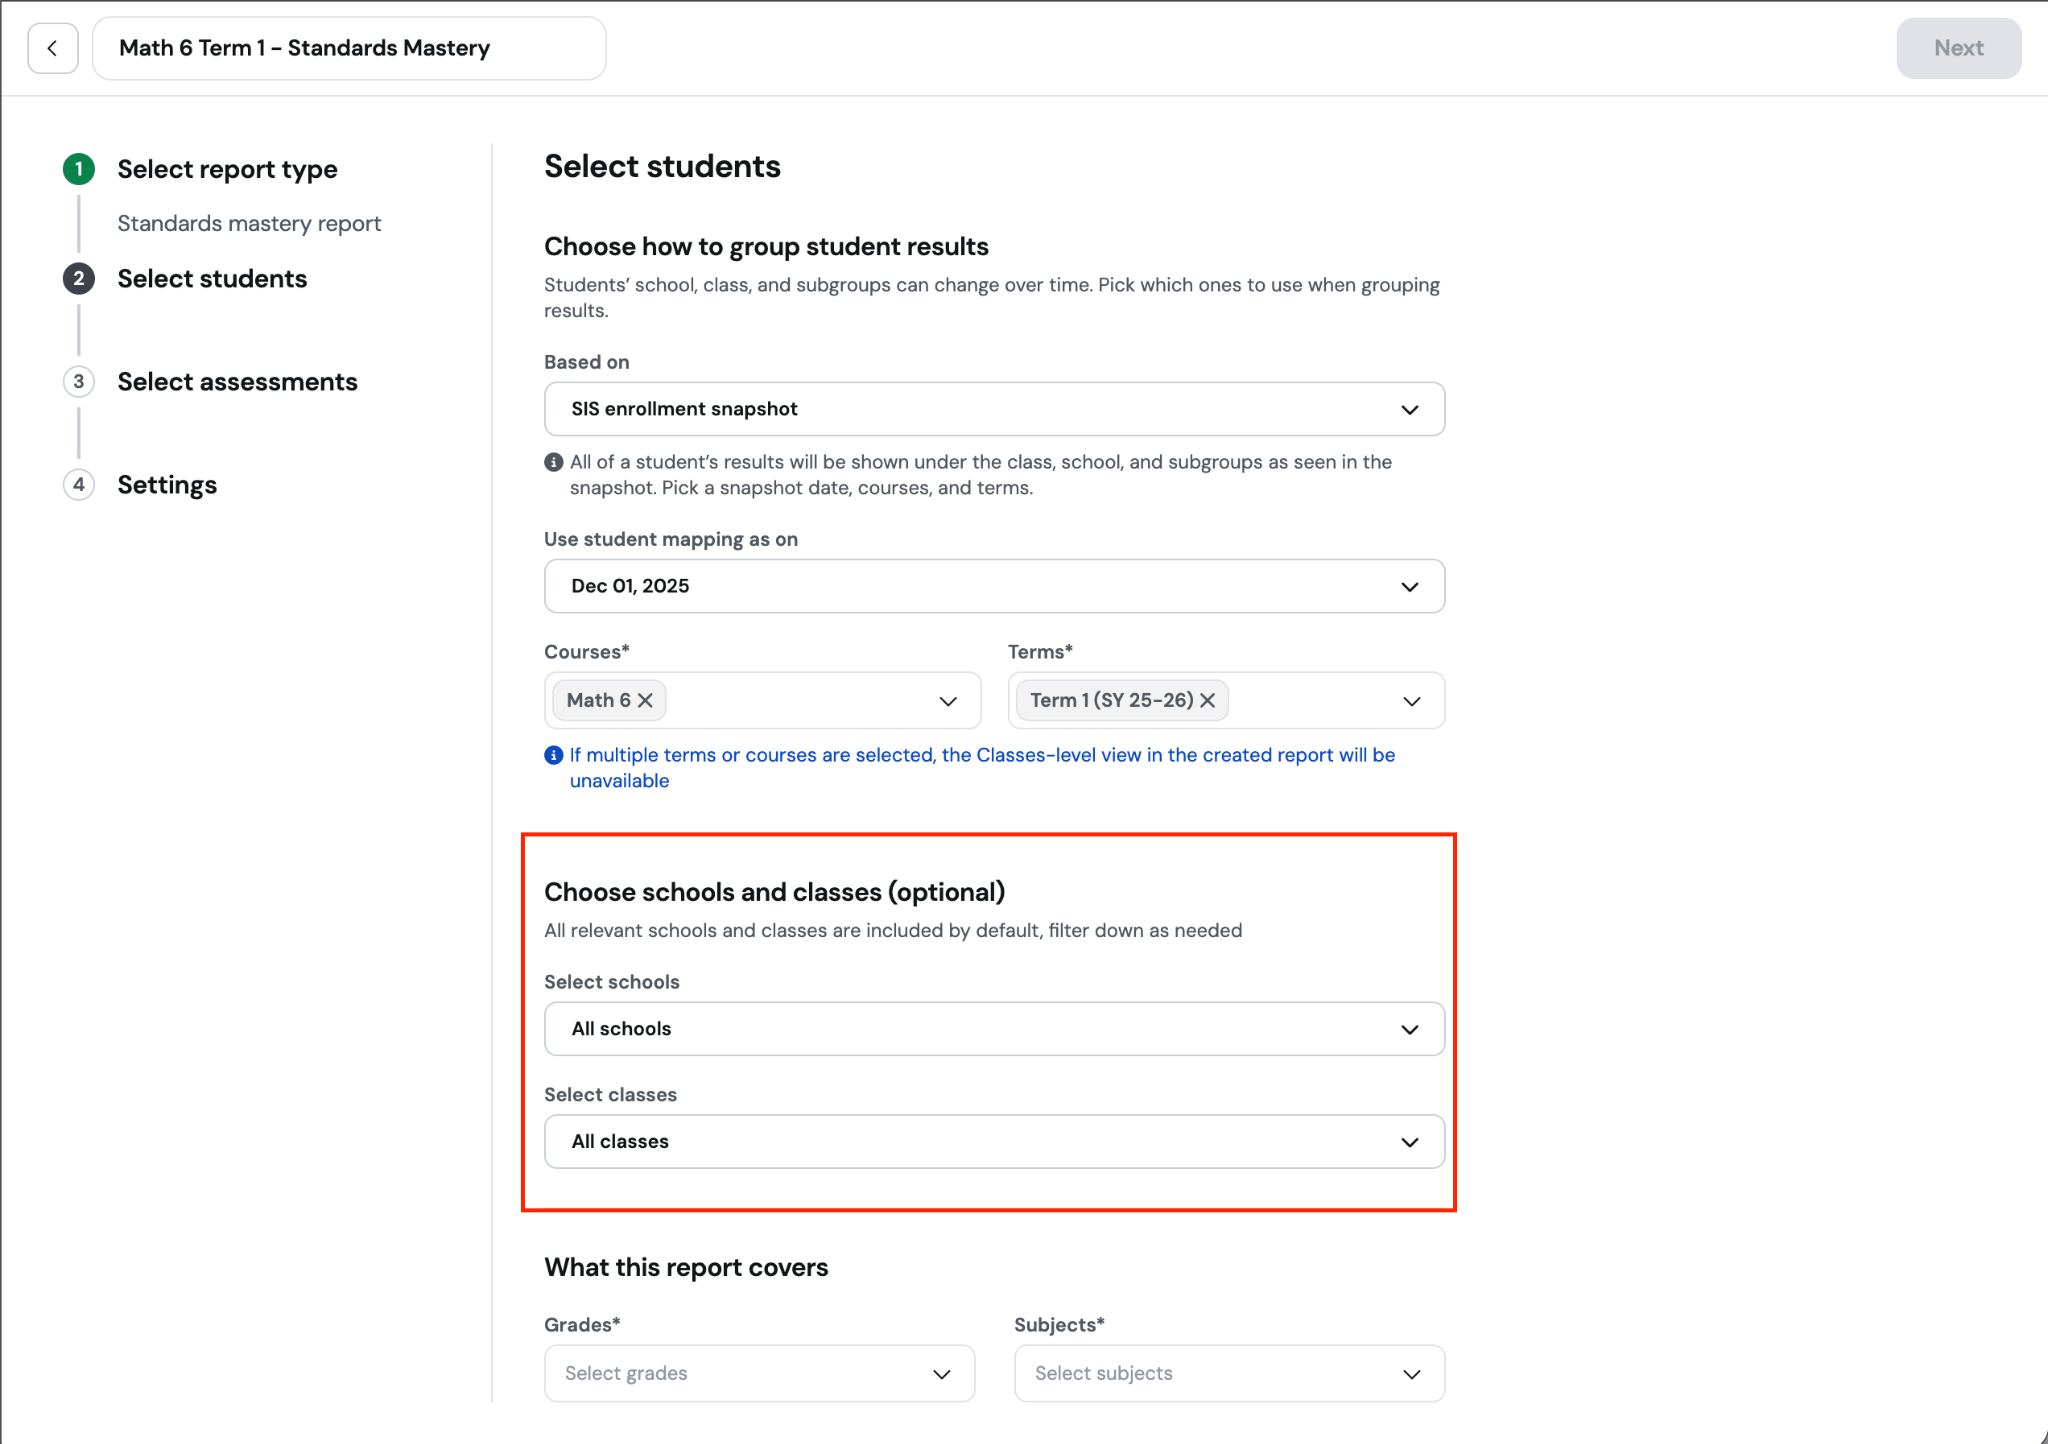Click the step 2 circle icon

(x=79, y=278)
